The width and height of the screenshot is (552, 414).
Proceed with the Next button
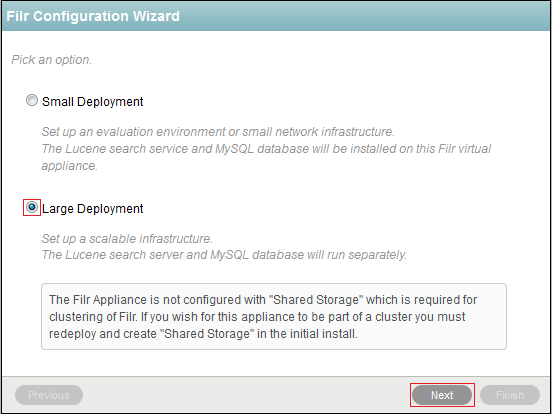pyautogui.click(x=442, y=395)
